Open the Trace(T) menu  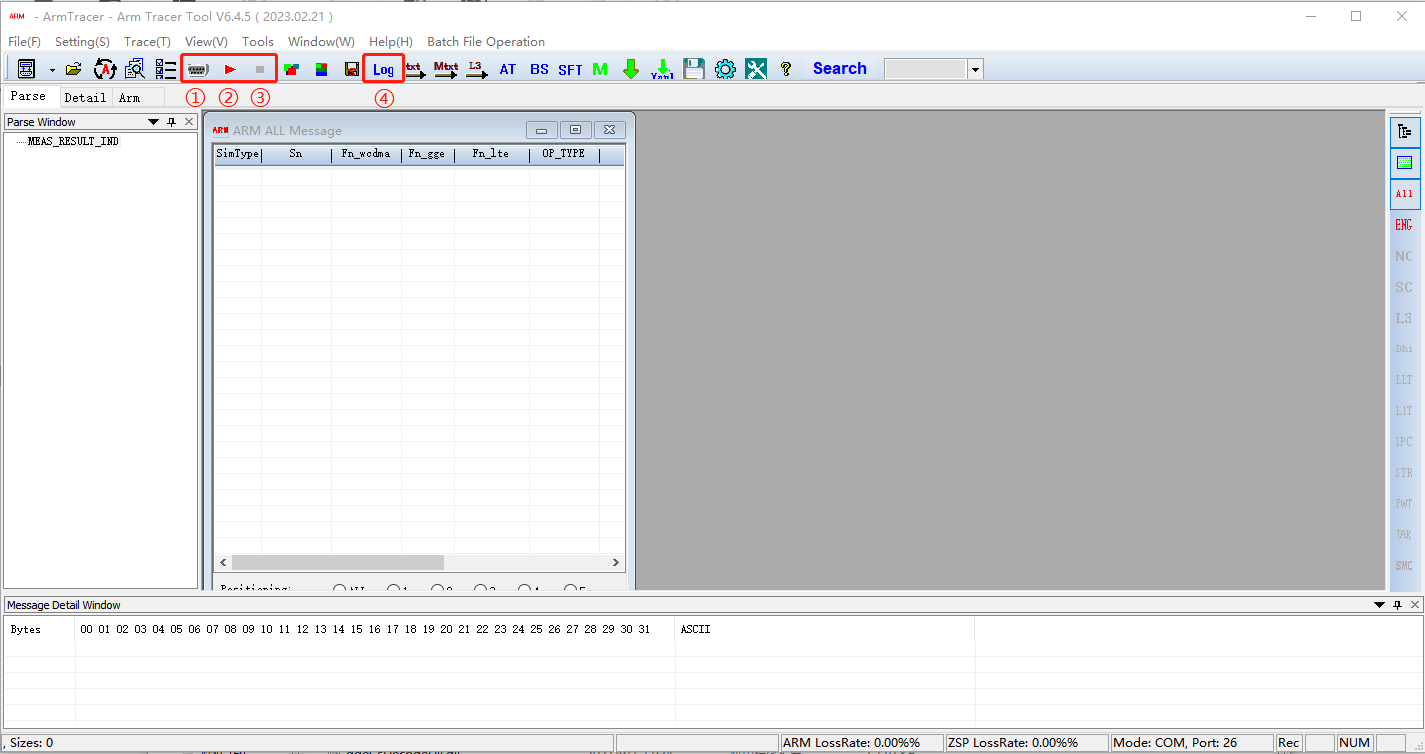pos(147,42)
